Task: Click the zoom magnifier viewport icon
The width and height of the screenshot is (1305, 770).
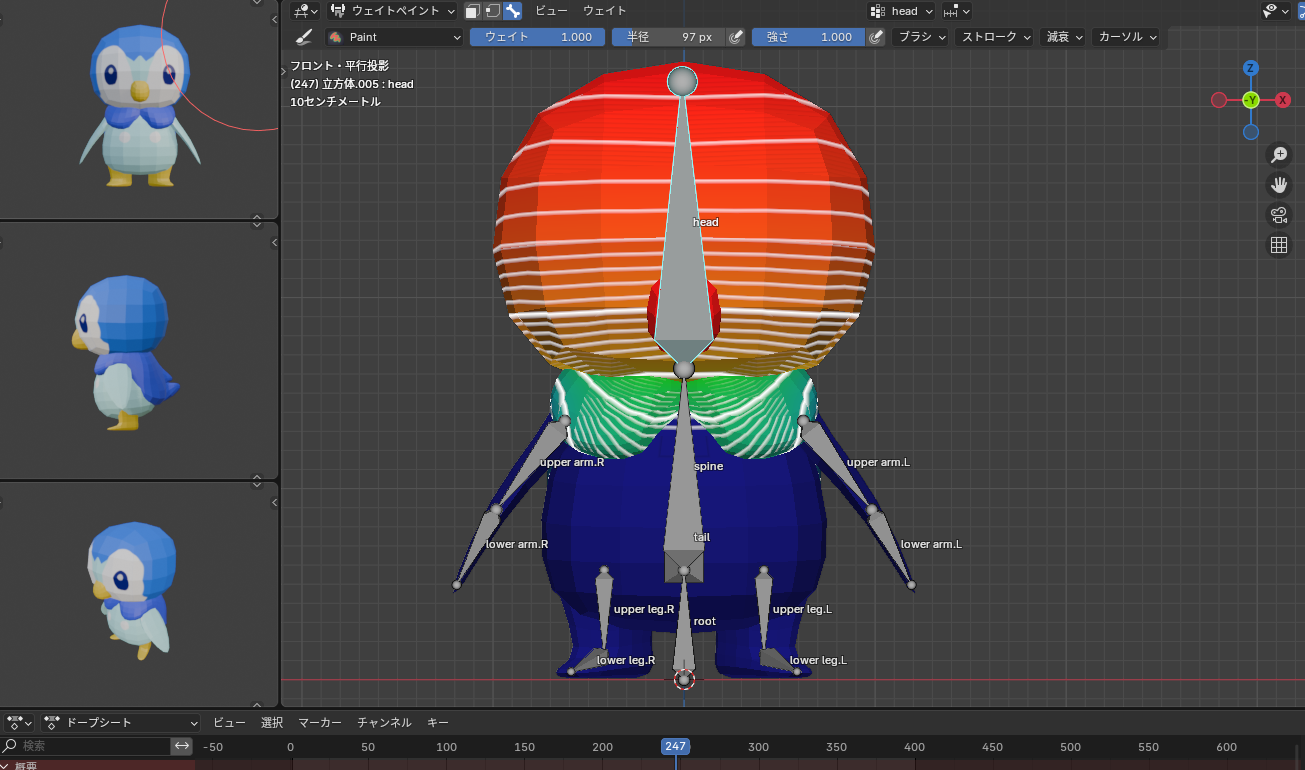Action: point(1278,154)
